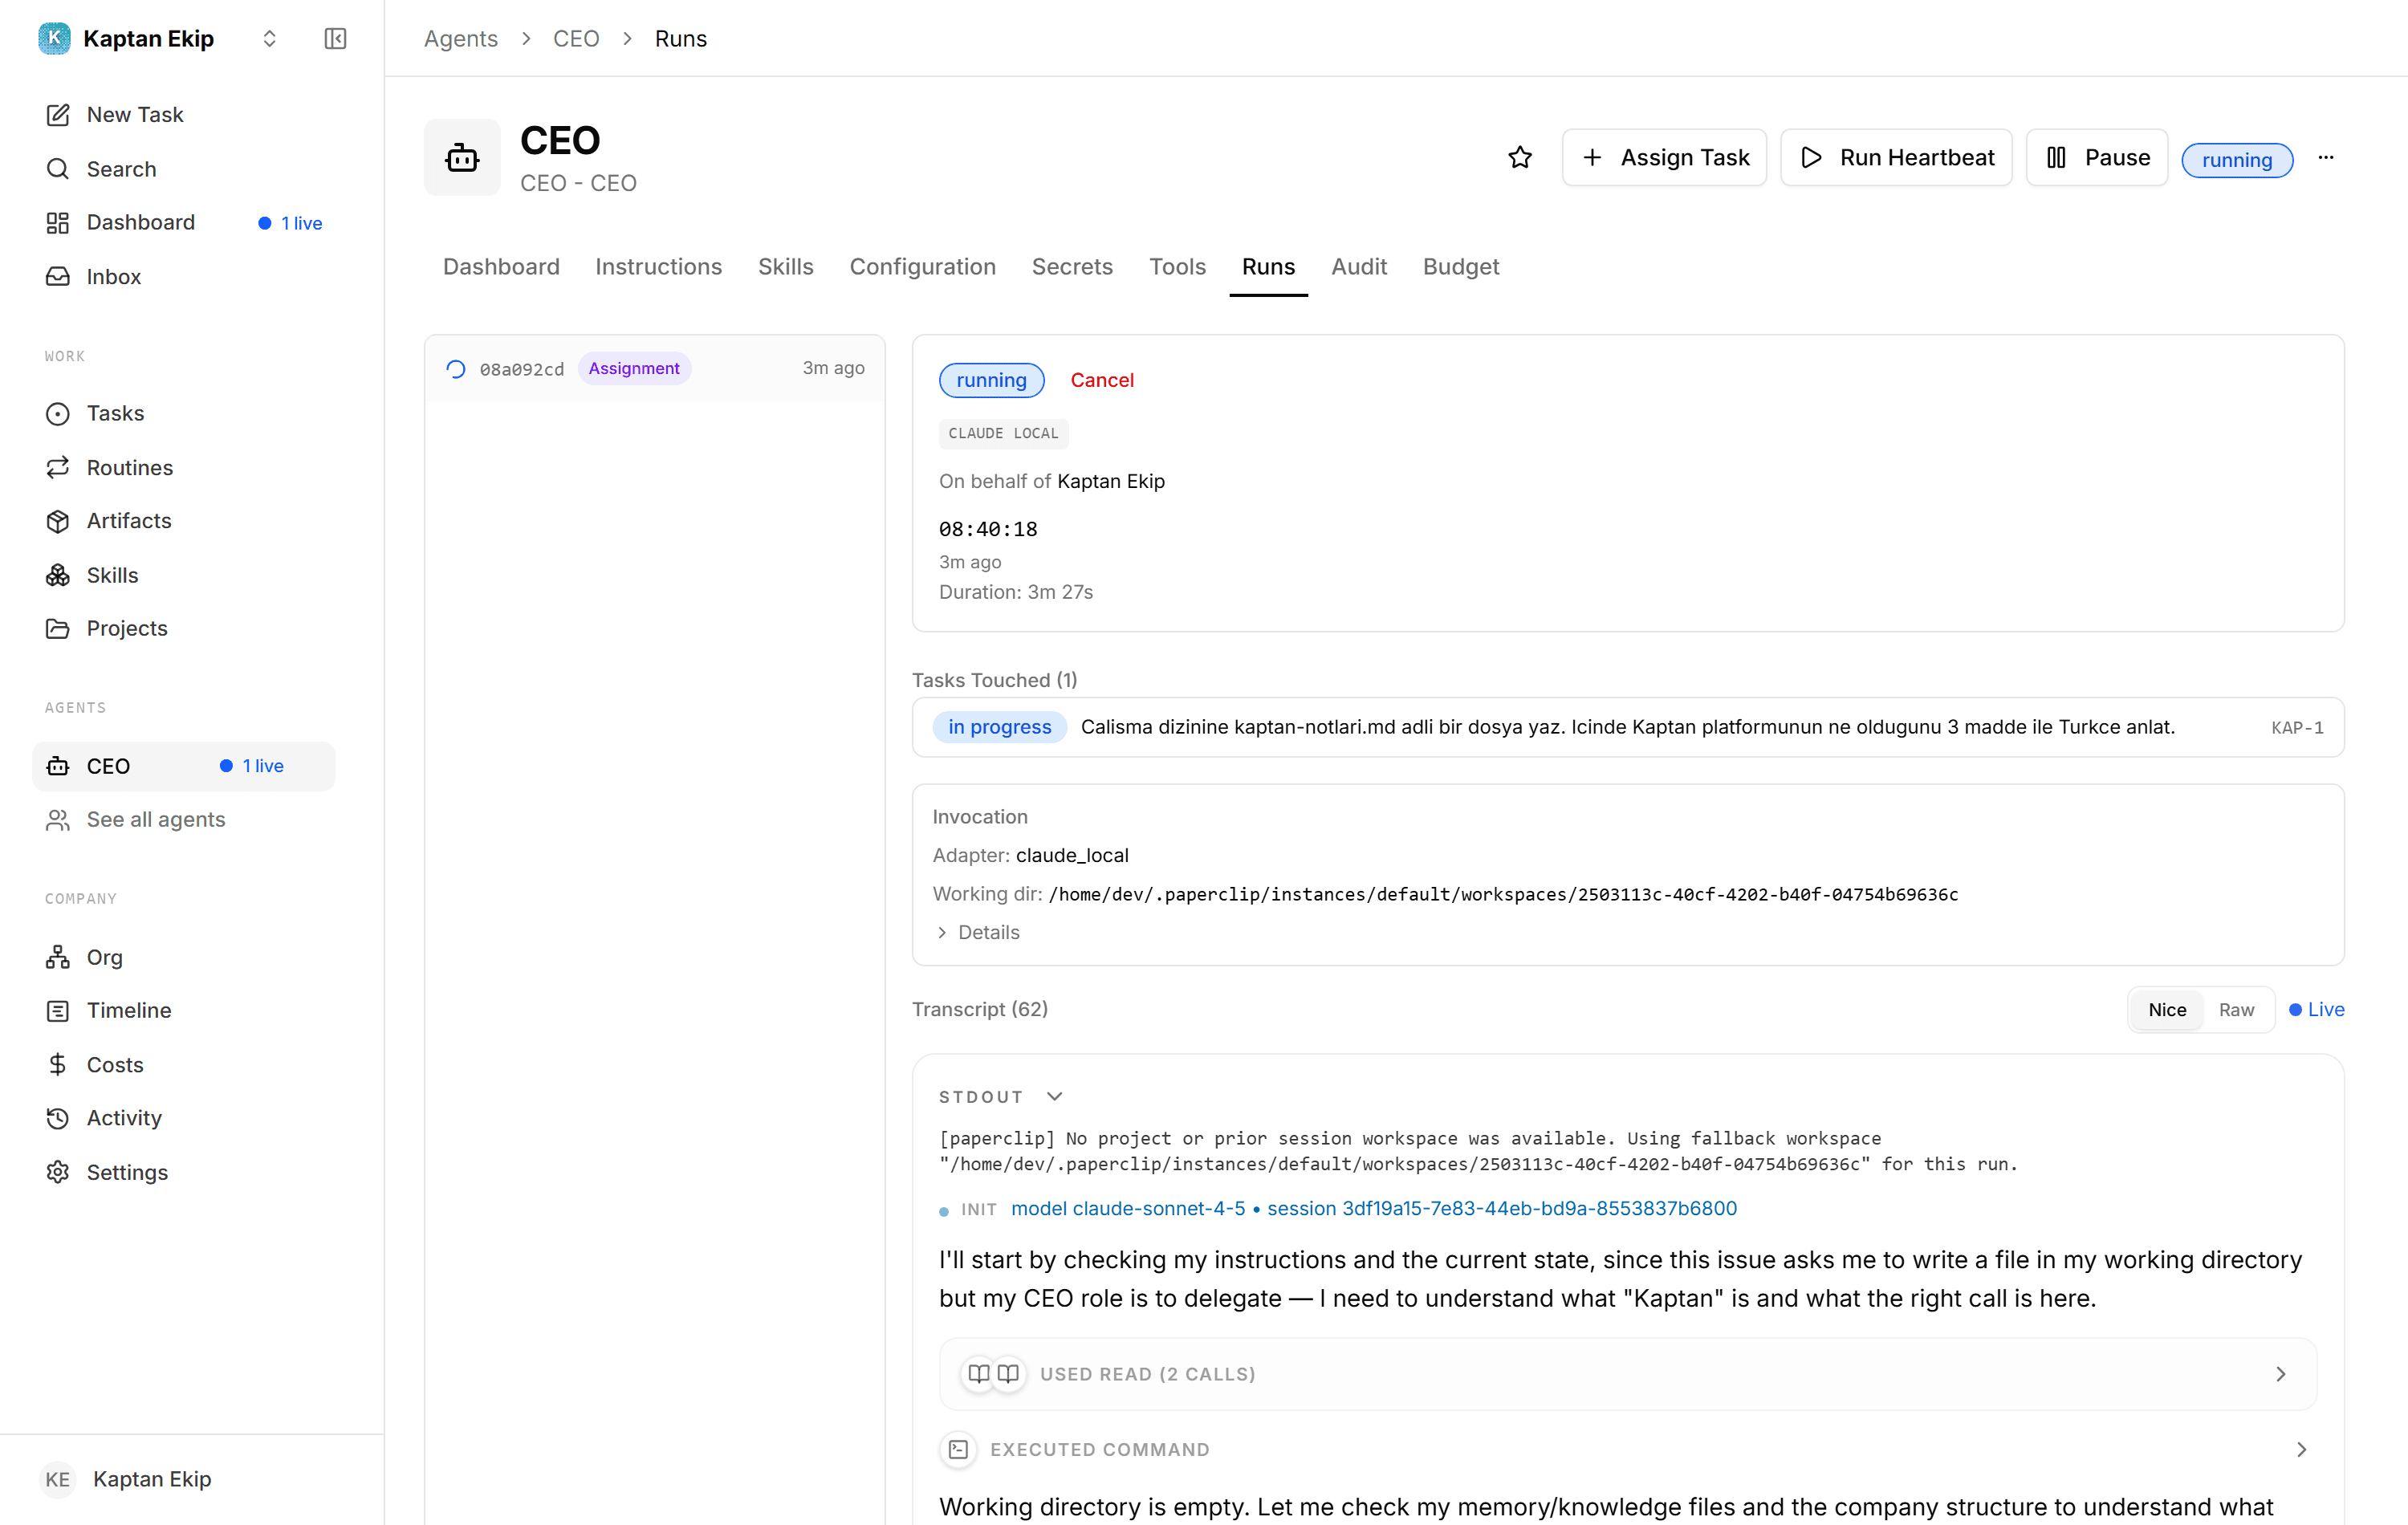Switch to the Audit tab
Screen dimensions: 2408x1525
pos(1358,266)
